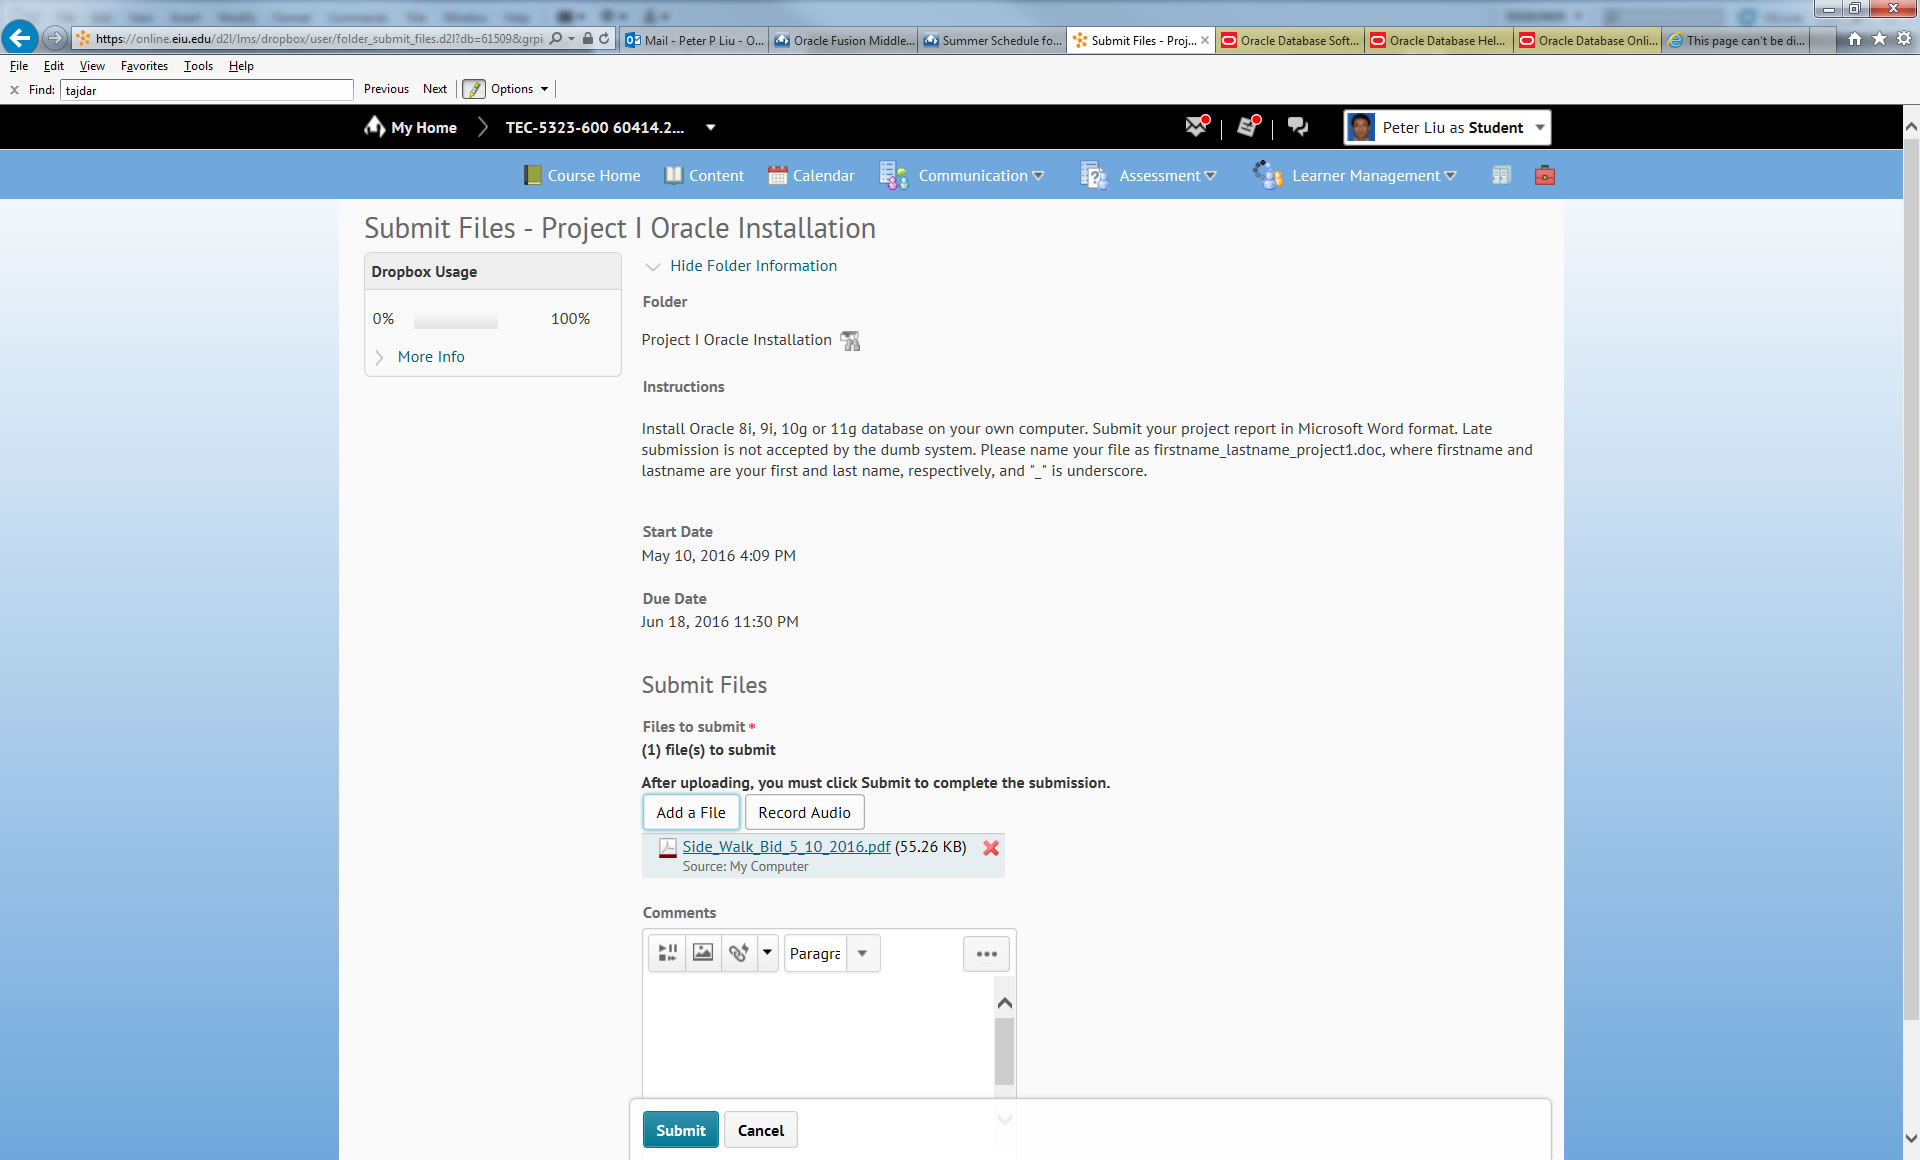Open Side_Walk_Bid_5_10_2016.pdf link
Viewport: 1920px width, 1160px height.
[x=786, y=847]
